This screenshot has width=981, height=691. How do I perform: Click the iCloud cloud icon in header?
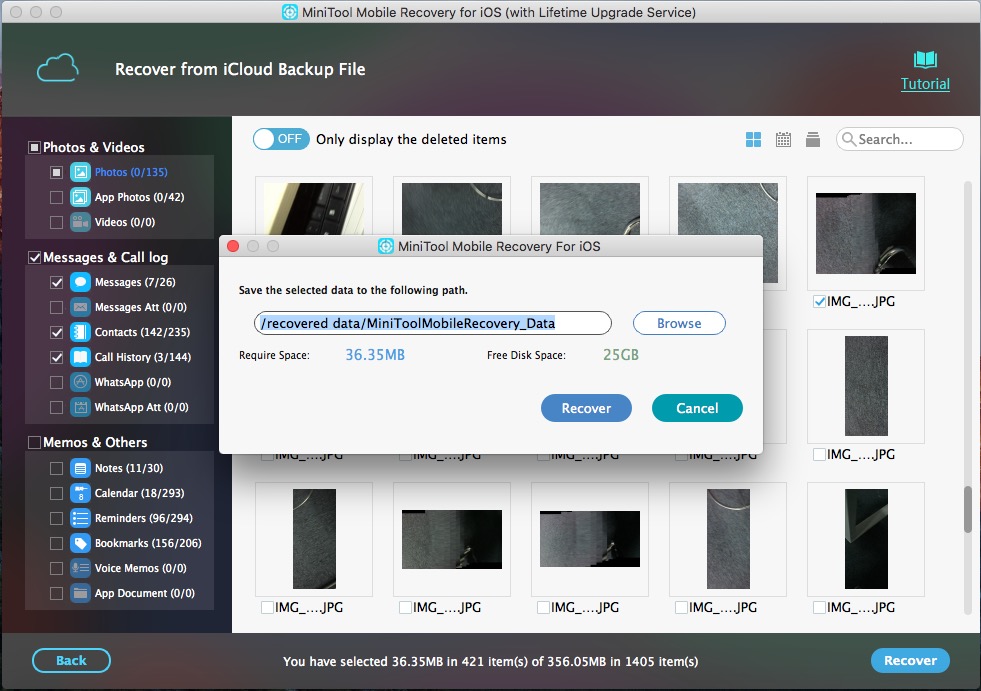coord(57,66)
